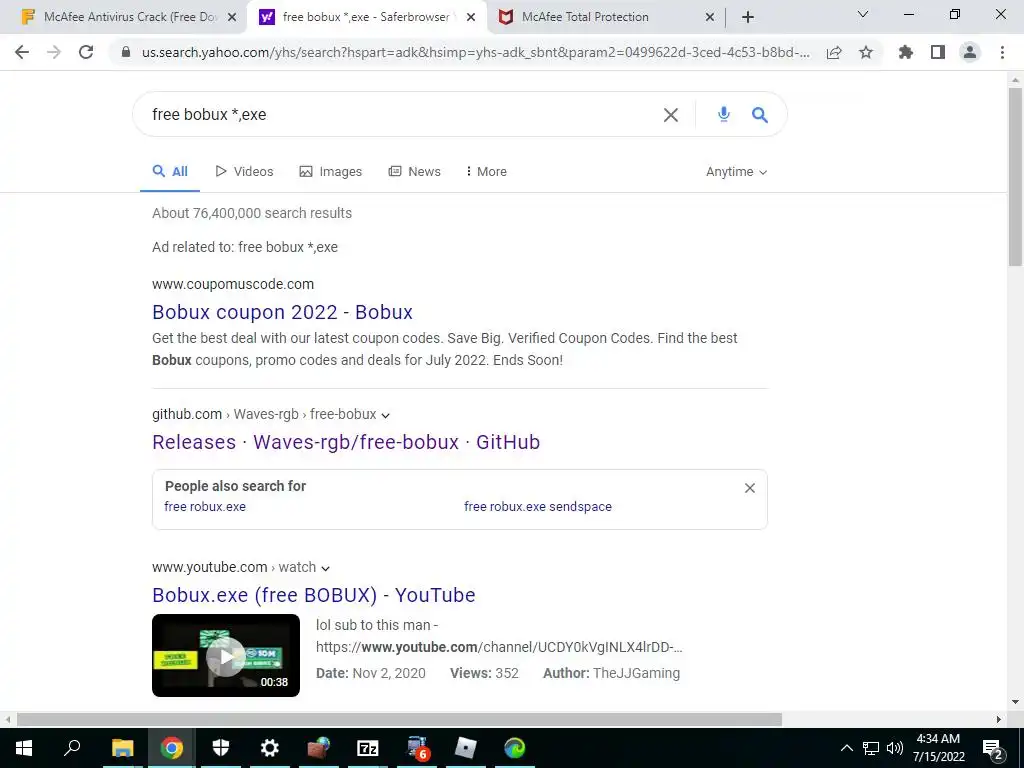The width and height of the screenshot is (1024, 768).
Task: Open taskbar app with 6 badge
Action: (417, 748)
